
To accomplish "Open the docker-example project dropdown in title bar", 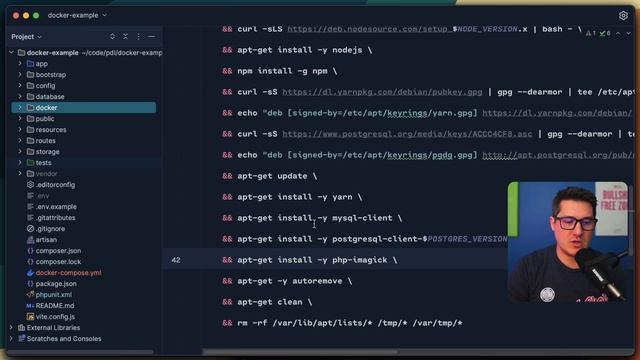I will pos(77,15).
